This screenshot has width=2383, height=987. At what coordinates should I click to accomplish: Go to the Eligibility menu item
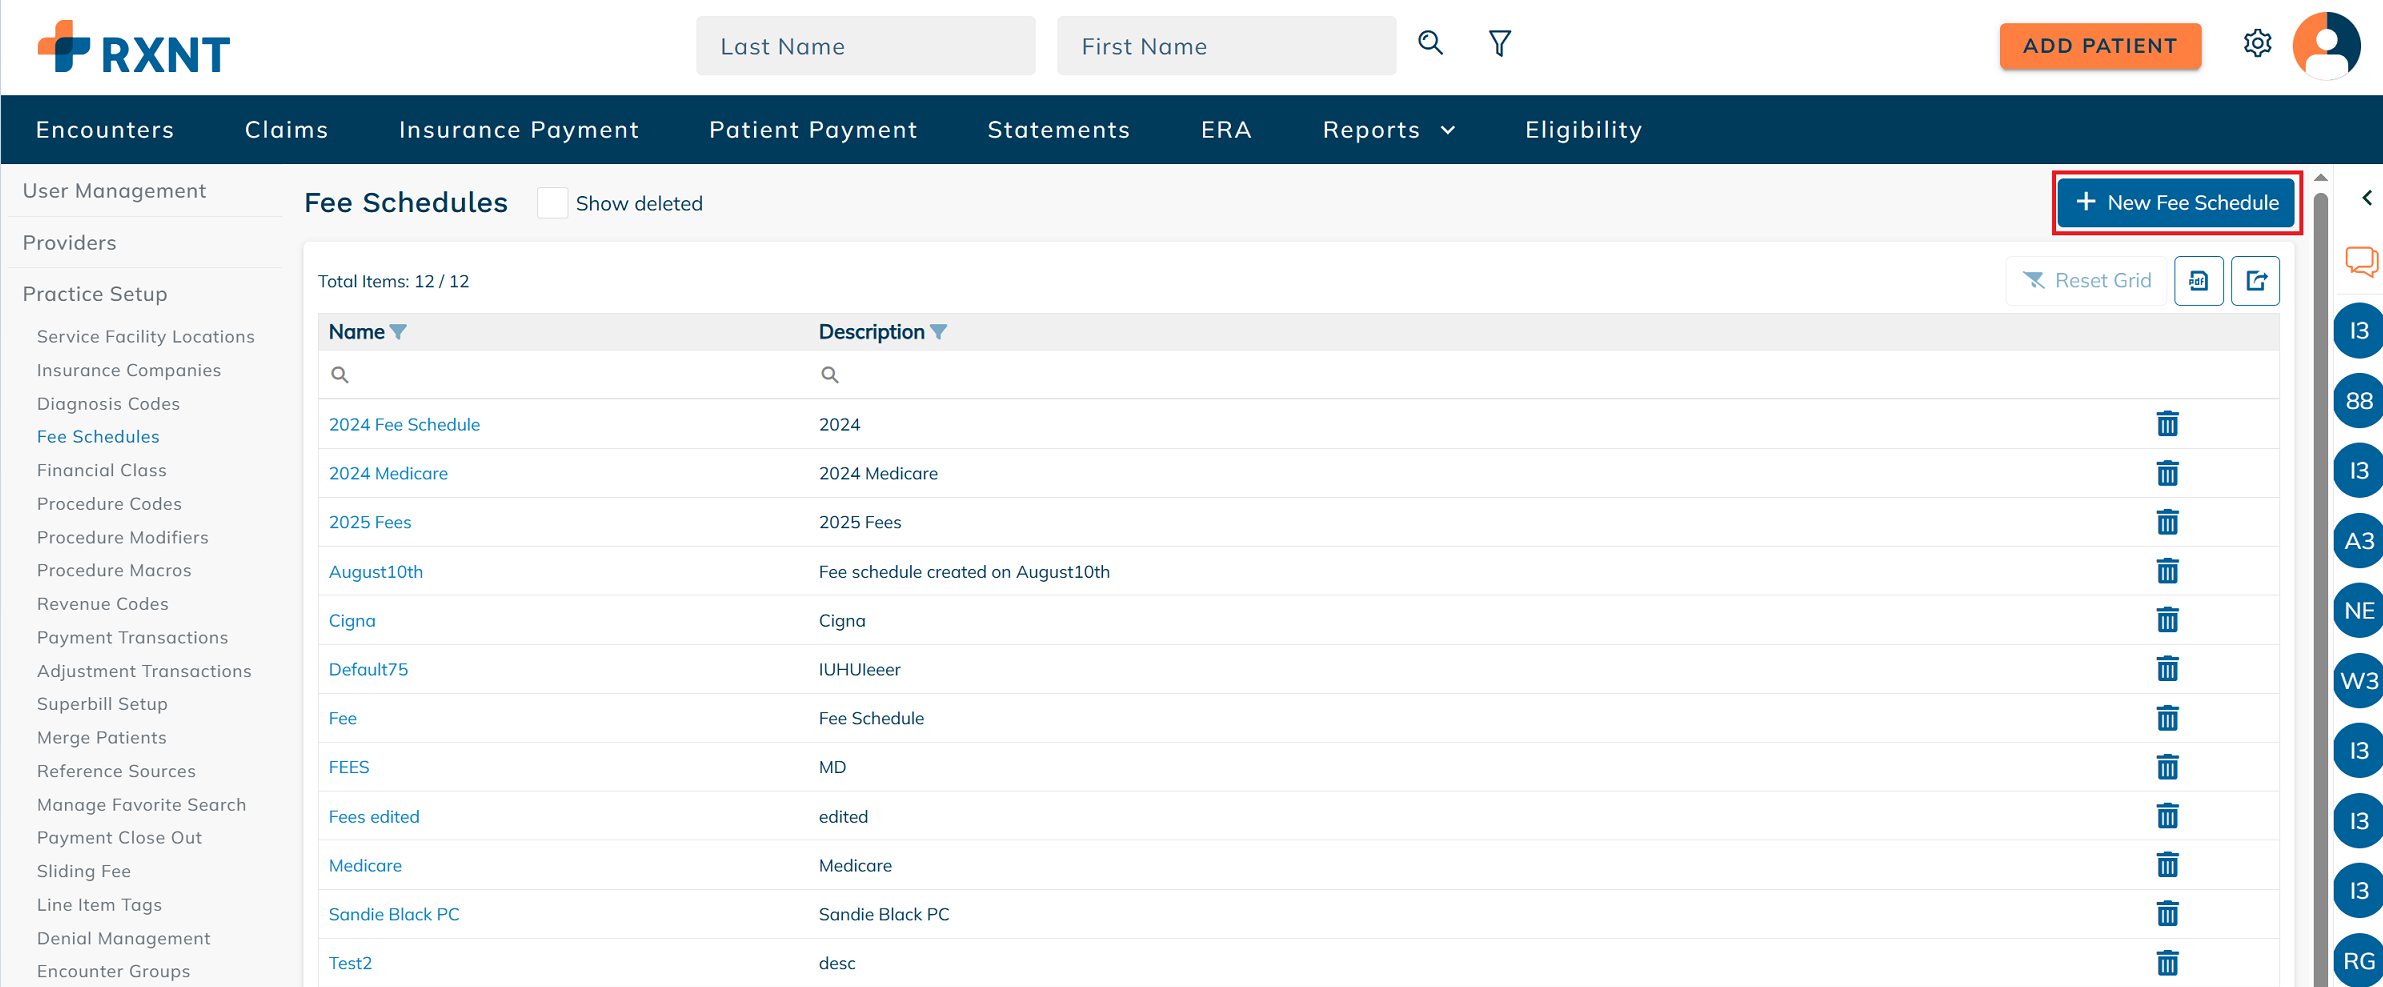point(1583,130)
